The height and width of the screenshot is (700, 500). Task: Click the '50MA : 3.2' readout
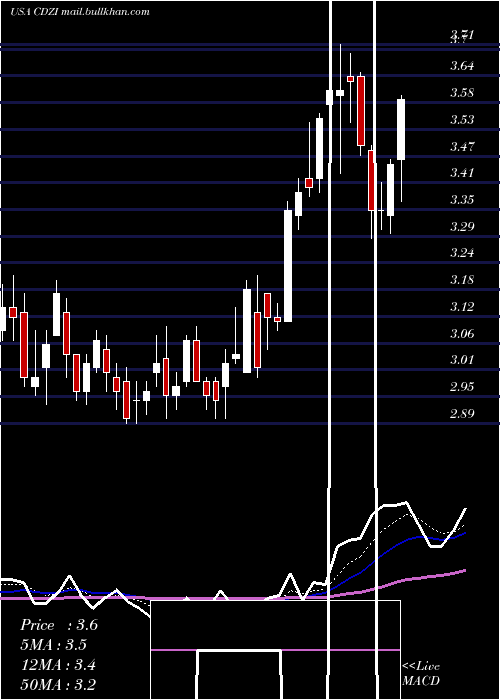click(x=58, y=685)
